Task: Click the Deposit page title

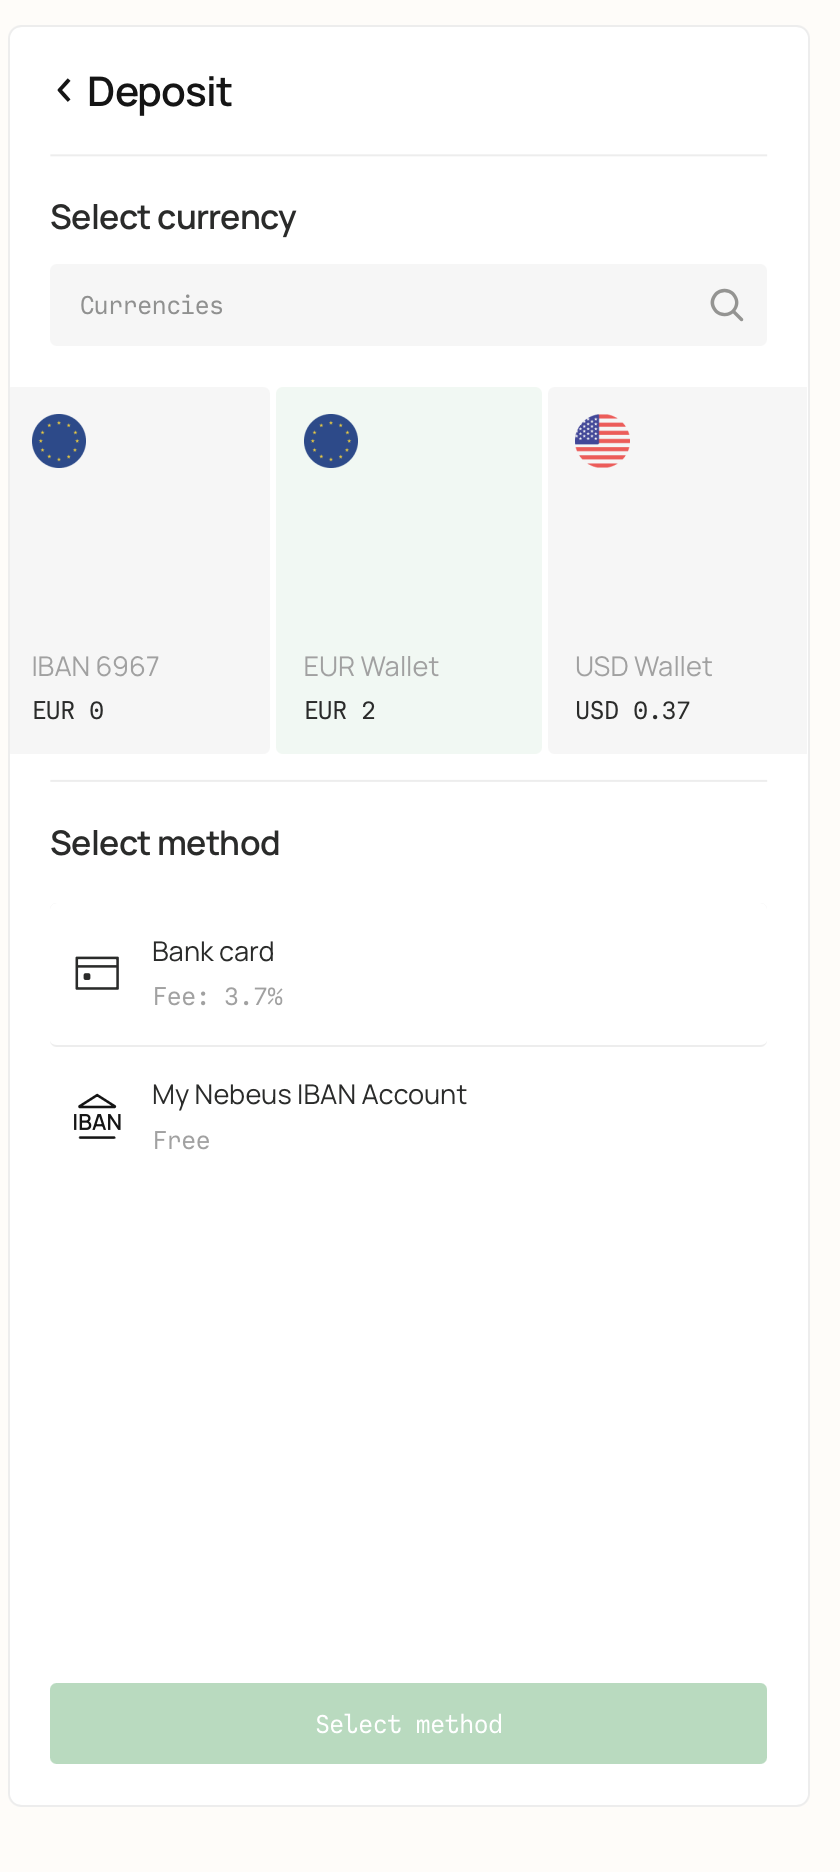Action: pos(160,92)
